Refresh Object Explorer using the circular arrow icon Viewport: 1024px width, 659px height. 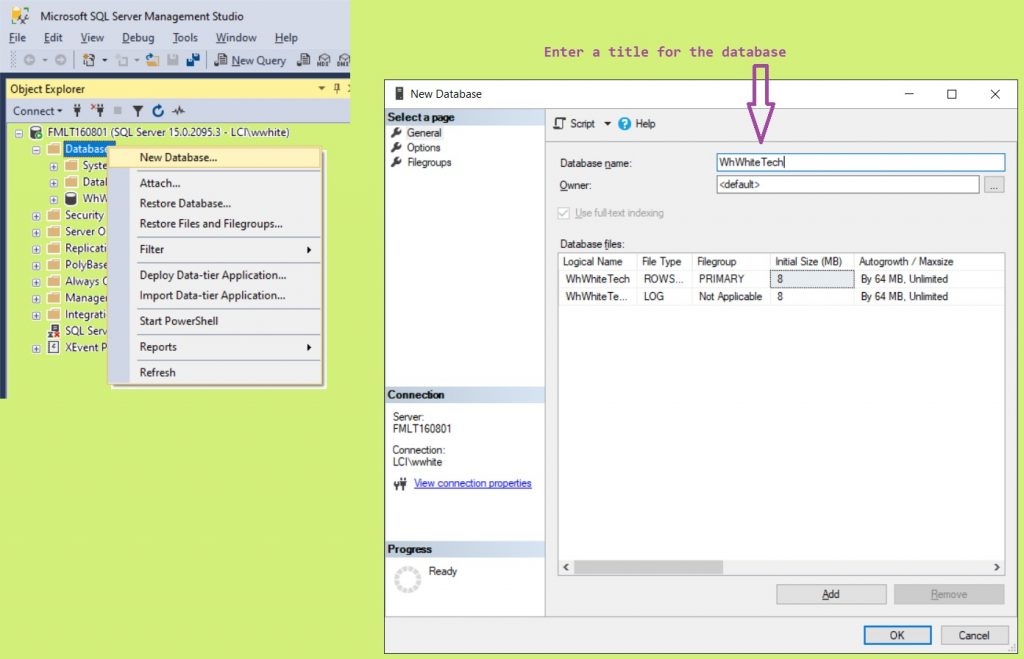pyautogui.click(x=158, y=111)
